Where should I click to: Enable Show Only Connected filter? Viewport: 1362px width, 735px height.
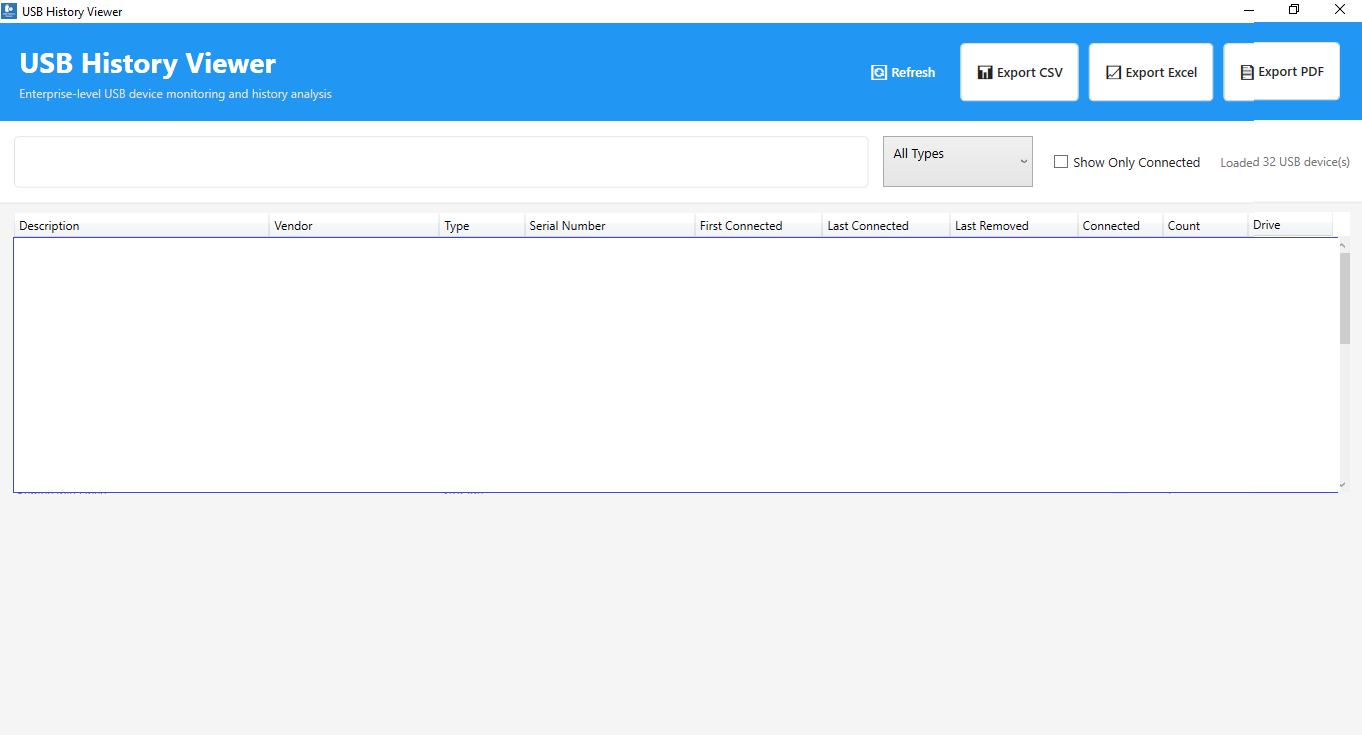[1061, 161]
